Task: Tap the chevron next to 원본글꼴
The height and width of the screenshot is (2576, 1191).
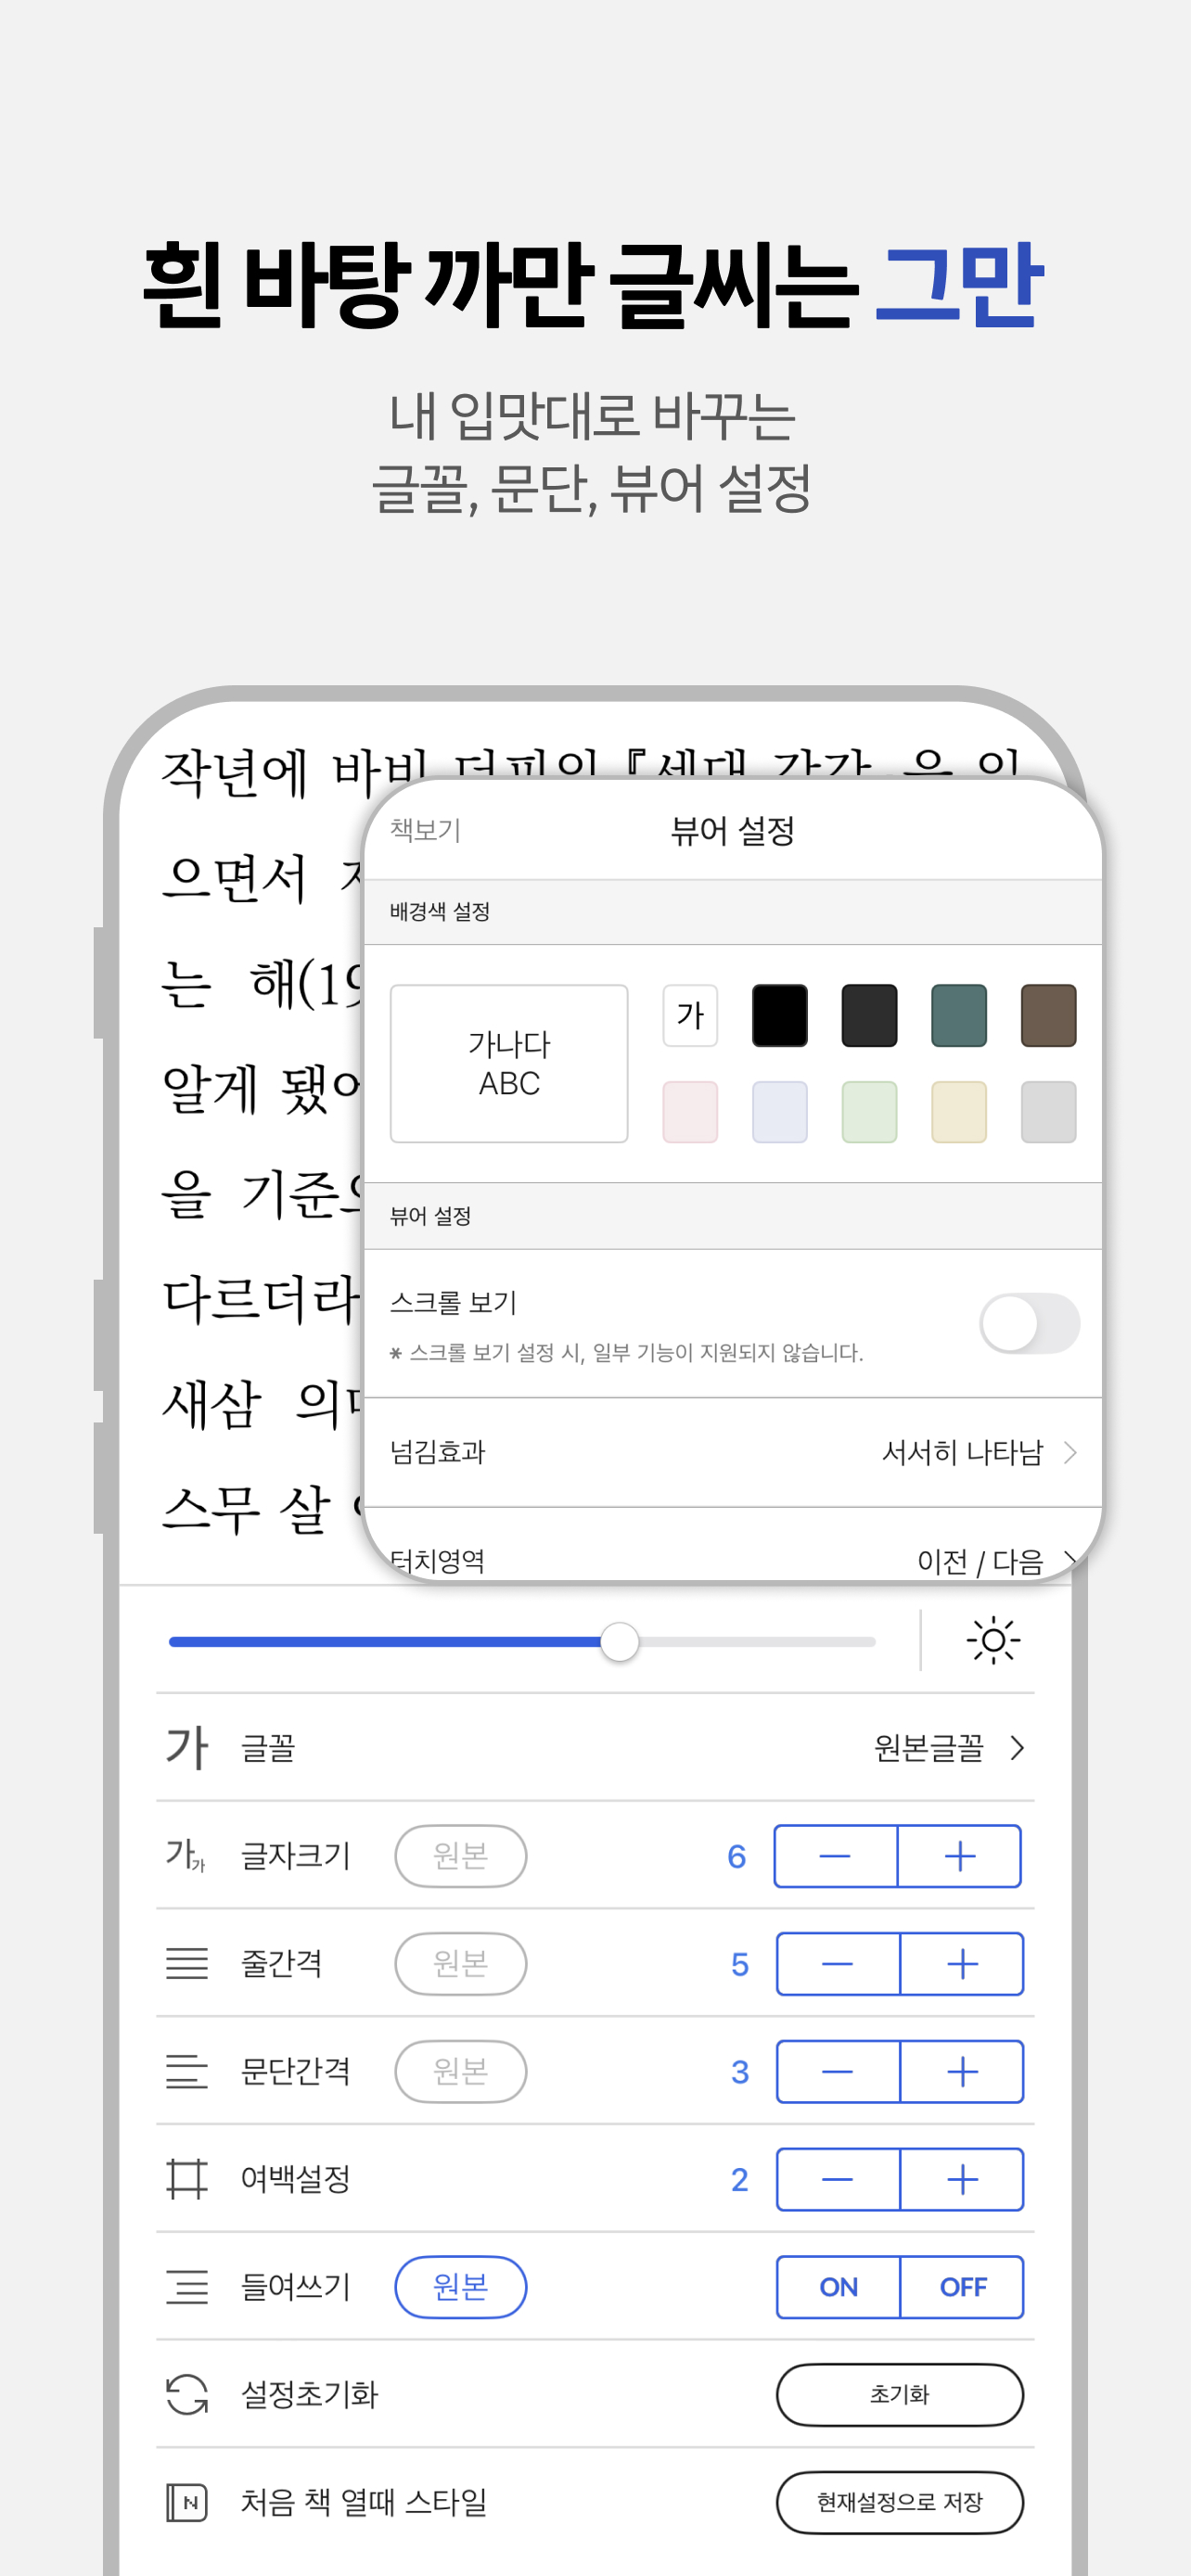Action: click(1017, 1747)
